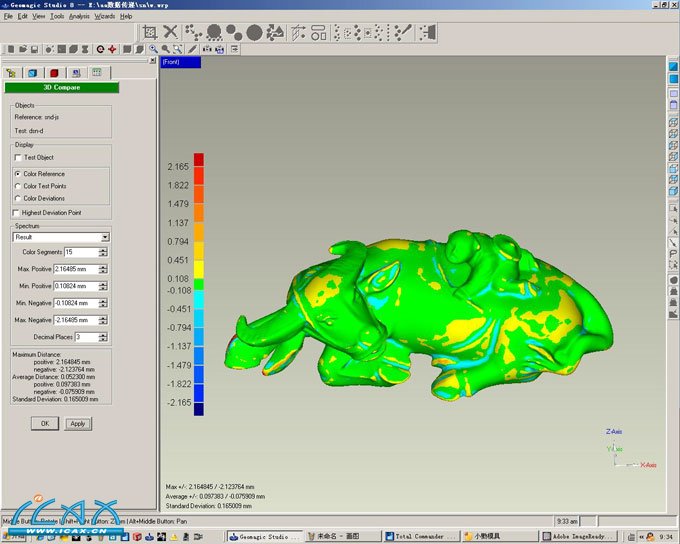Screen dimensions: 680x544
Task: Open the Spectrum Result dropdown
Action: pyautogui.click(x=105, y=237)
